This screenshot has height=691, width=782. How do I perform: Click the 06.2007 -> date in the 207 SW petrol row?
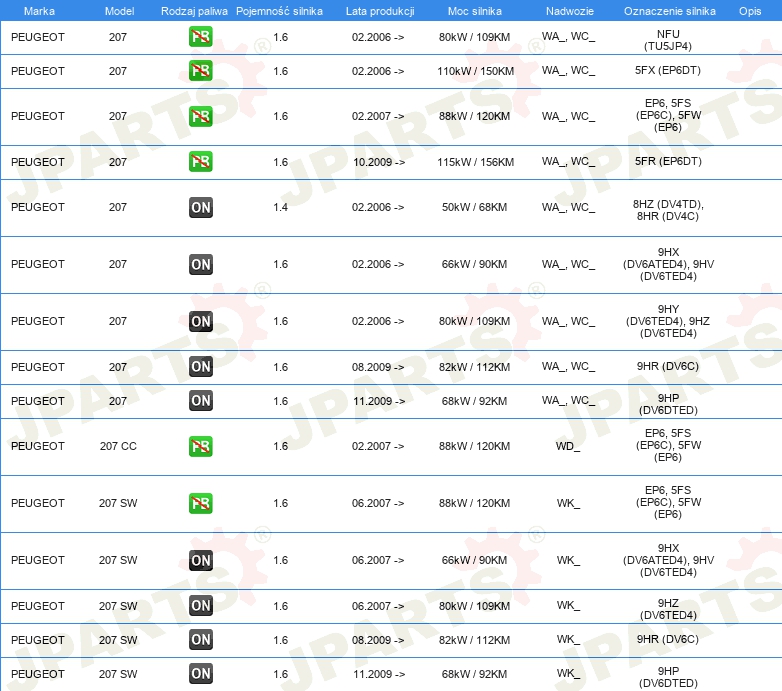(378, 503)
